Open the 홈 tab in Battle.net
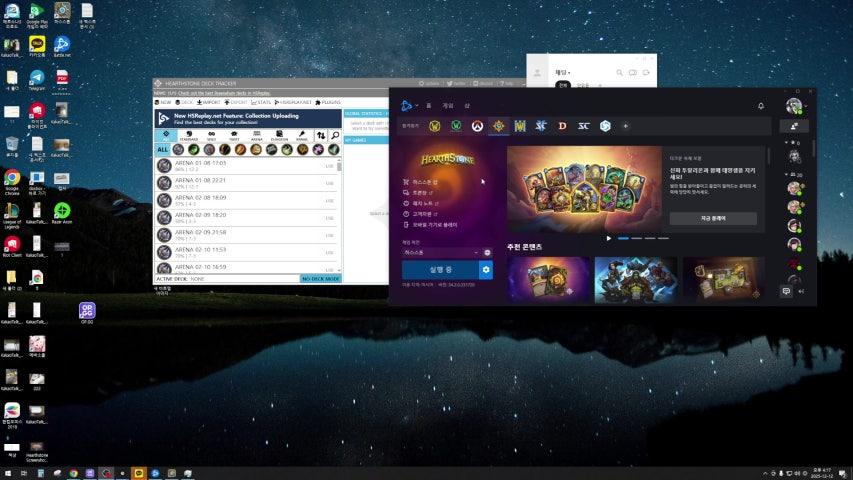853x480 pixels. pos(429,106)
